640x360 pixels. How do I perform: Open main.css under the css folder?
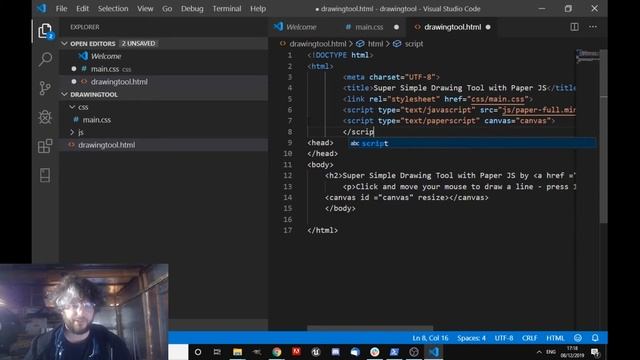coord(97,120)
